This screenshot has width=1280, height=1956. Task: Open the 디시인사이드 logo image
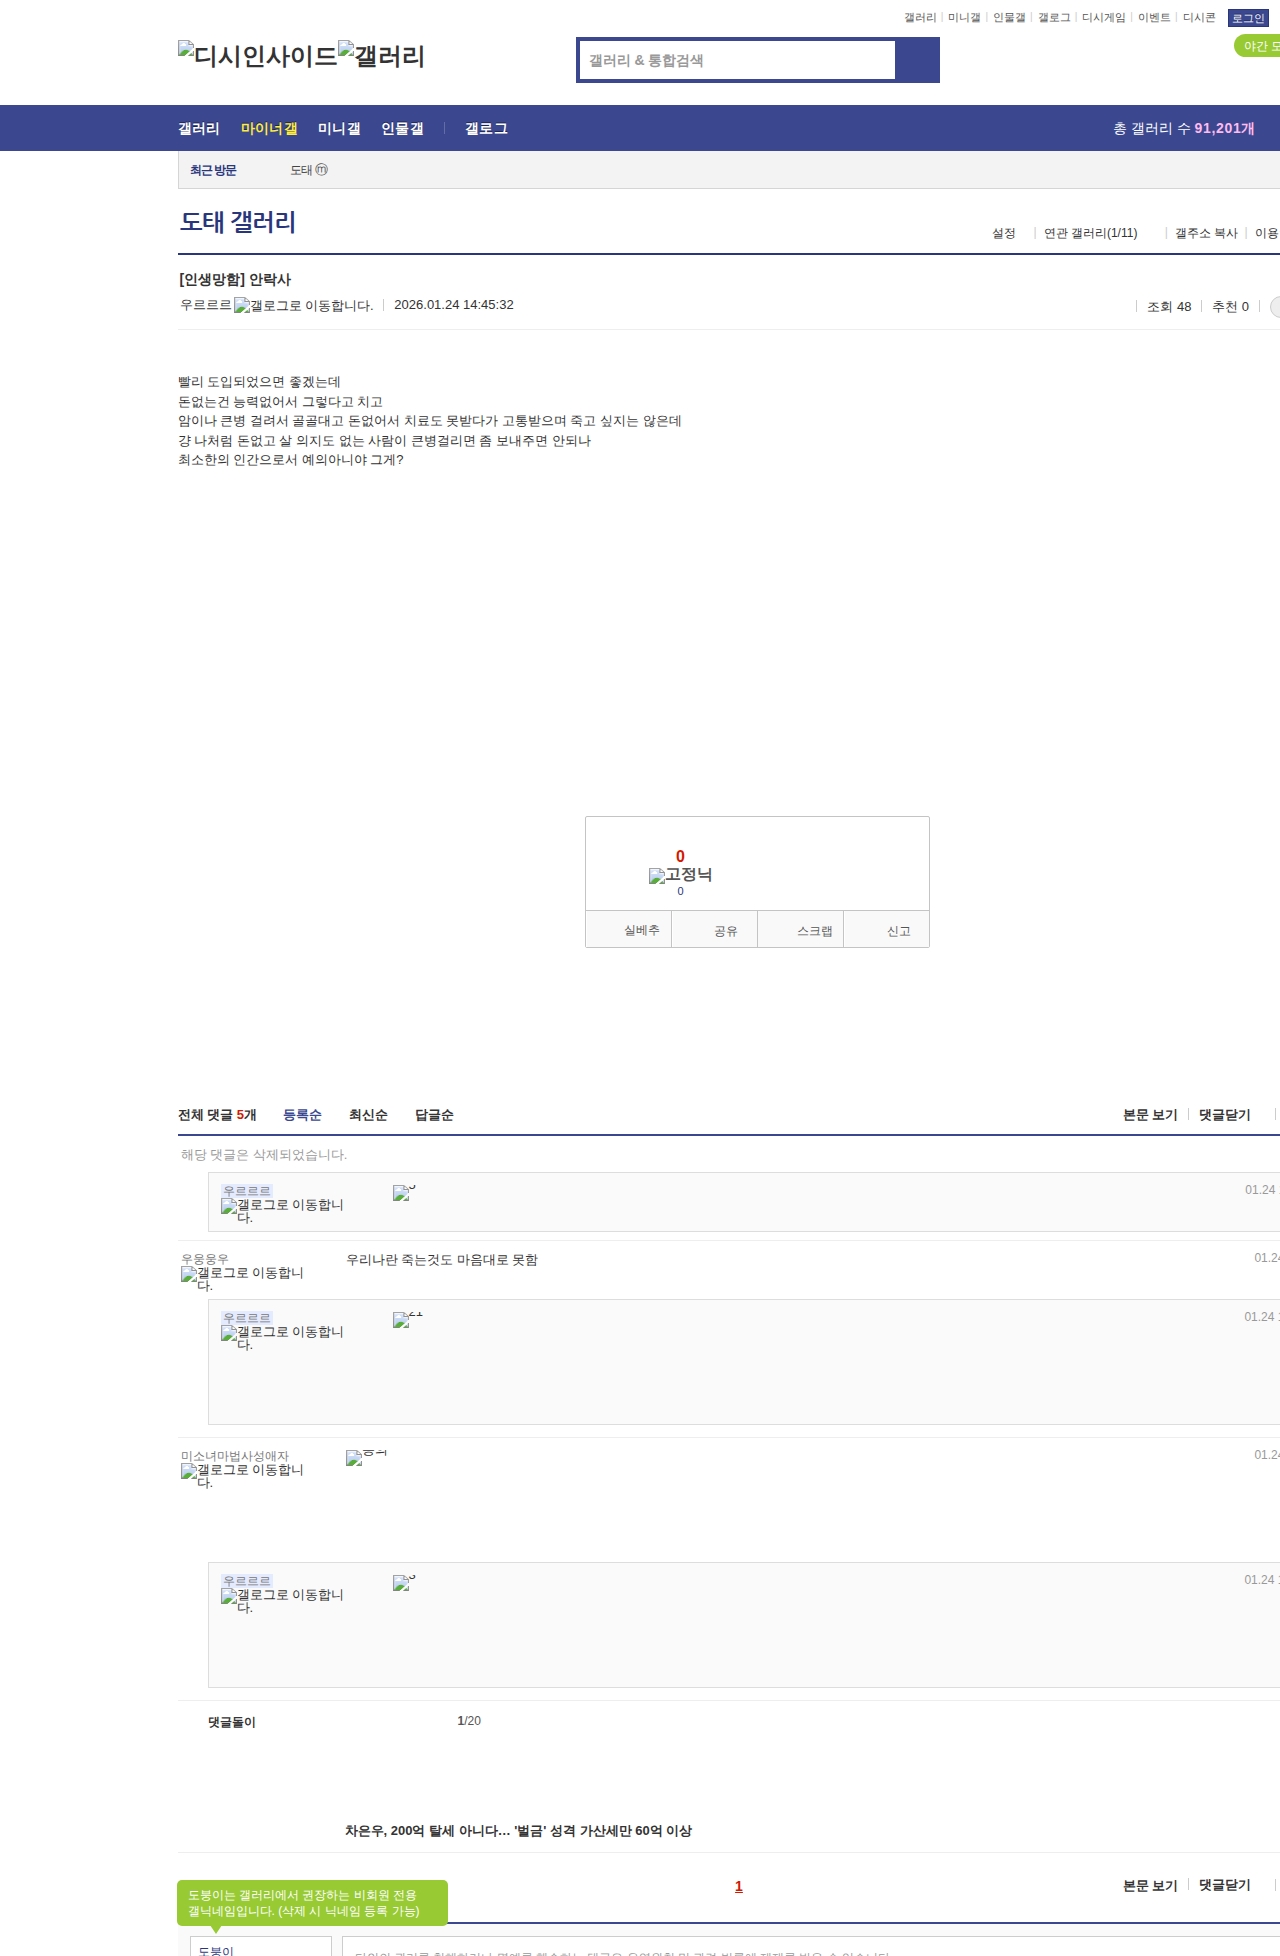(258, 56)
